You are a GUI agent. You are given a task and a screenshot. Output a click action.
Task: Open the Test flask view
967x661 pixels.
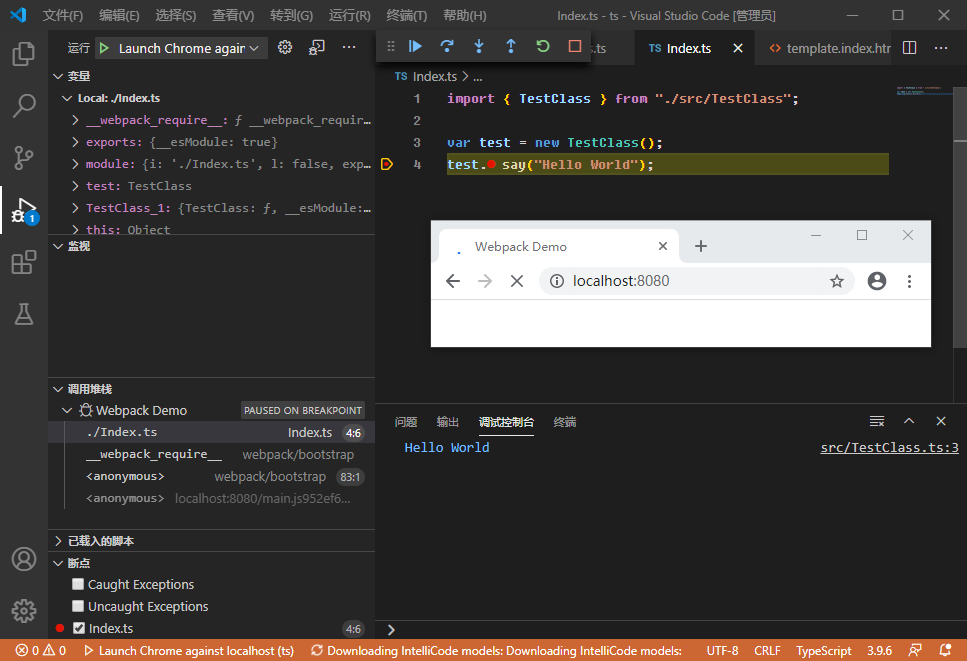tap(23, 314)
